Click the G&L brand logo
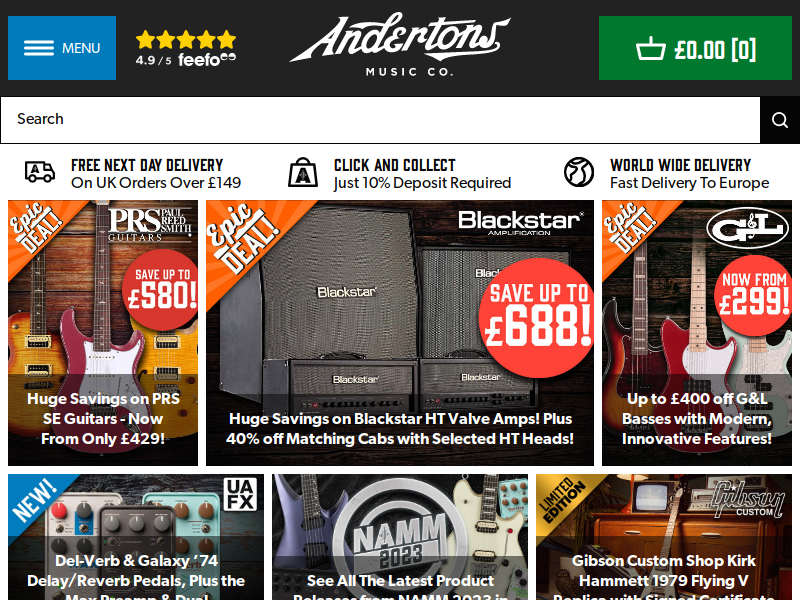The width and height of the screenshot is (800, 600). 747,228
